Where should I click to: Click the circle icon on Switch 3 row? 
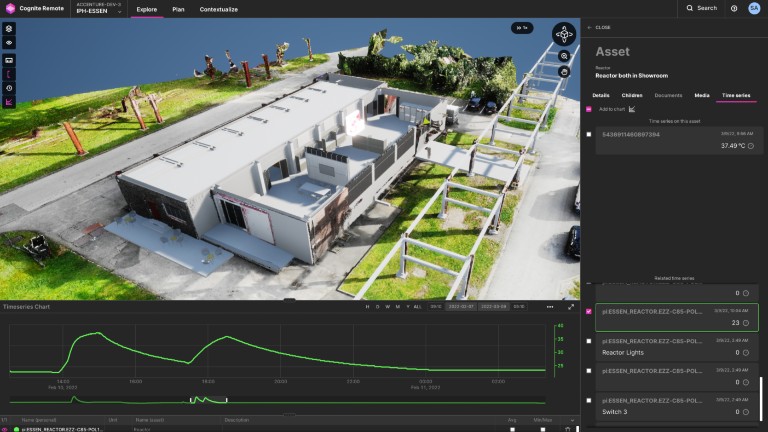point(746,412)
